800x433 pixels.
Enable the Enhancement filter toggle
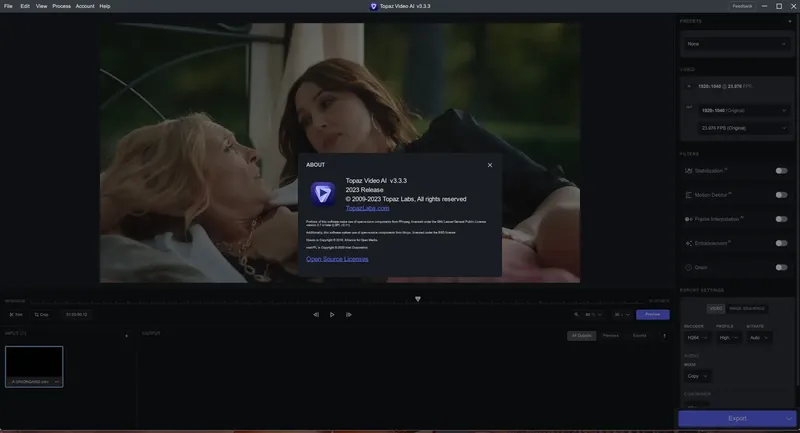coord(781,243)
